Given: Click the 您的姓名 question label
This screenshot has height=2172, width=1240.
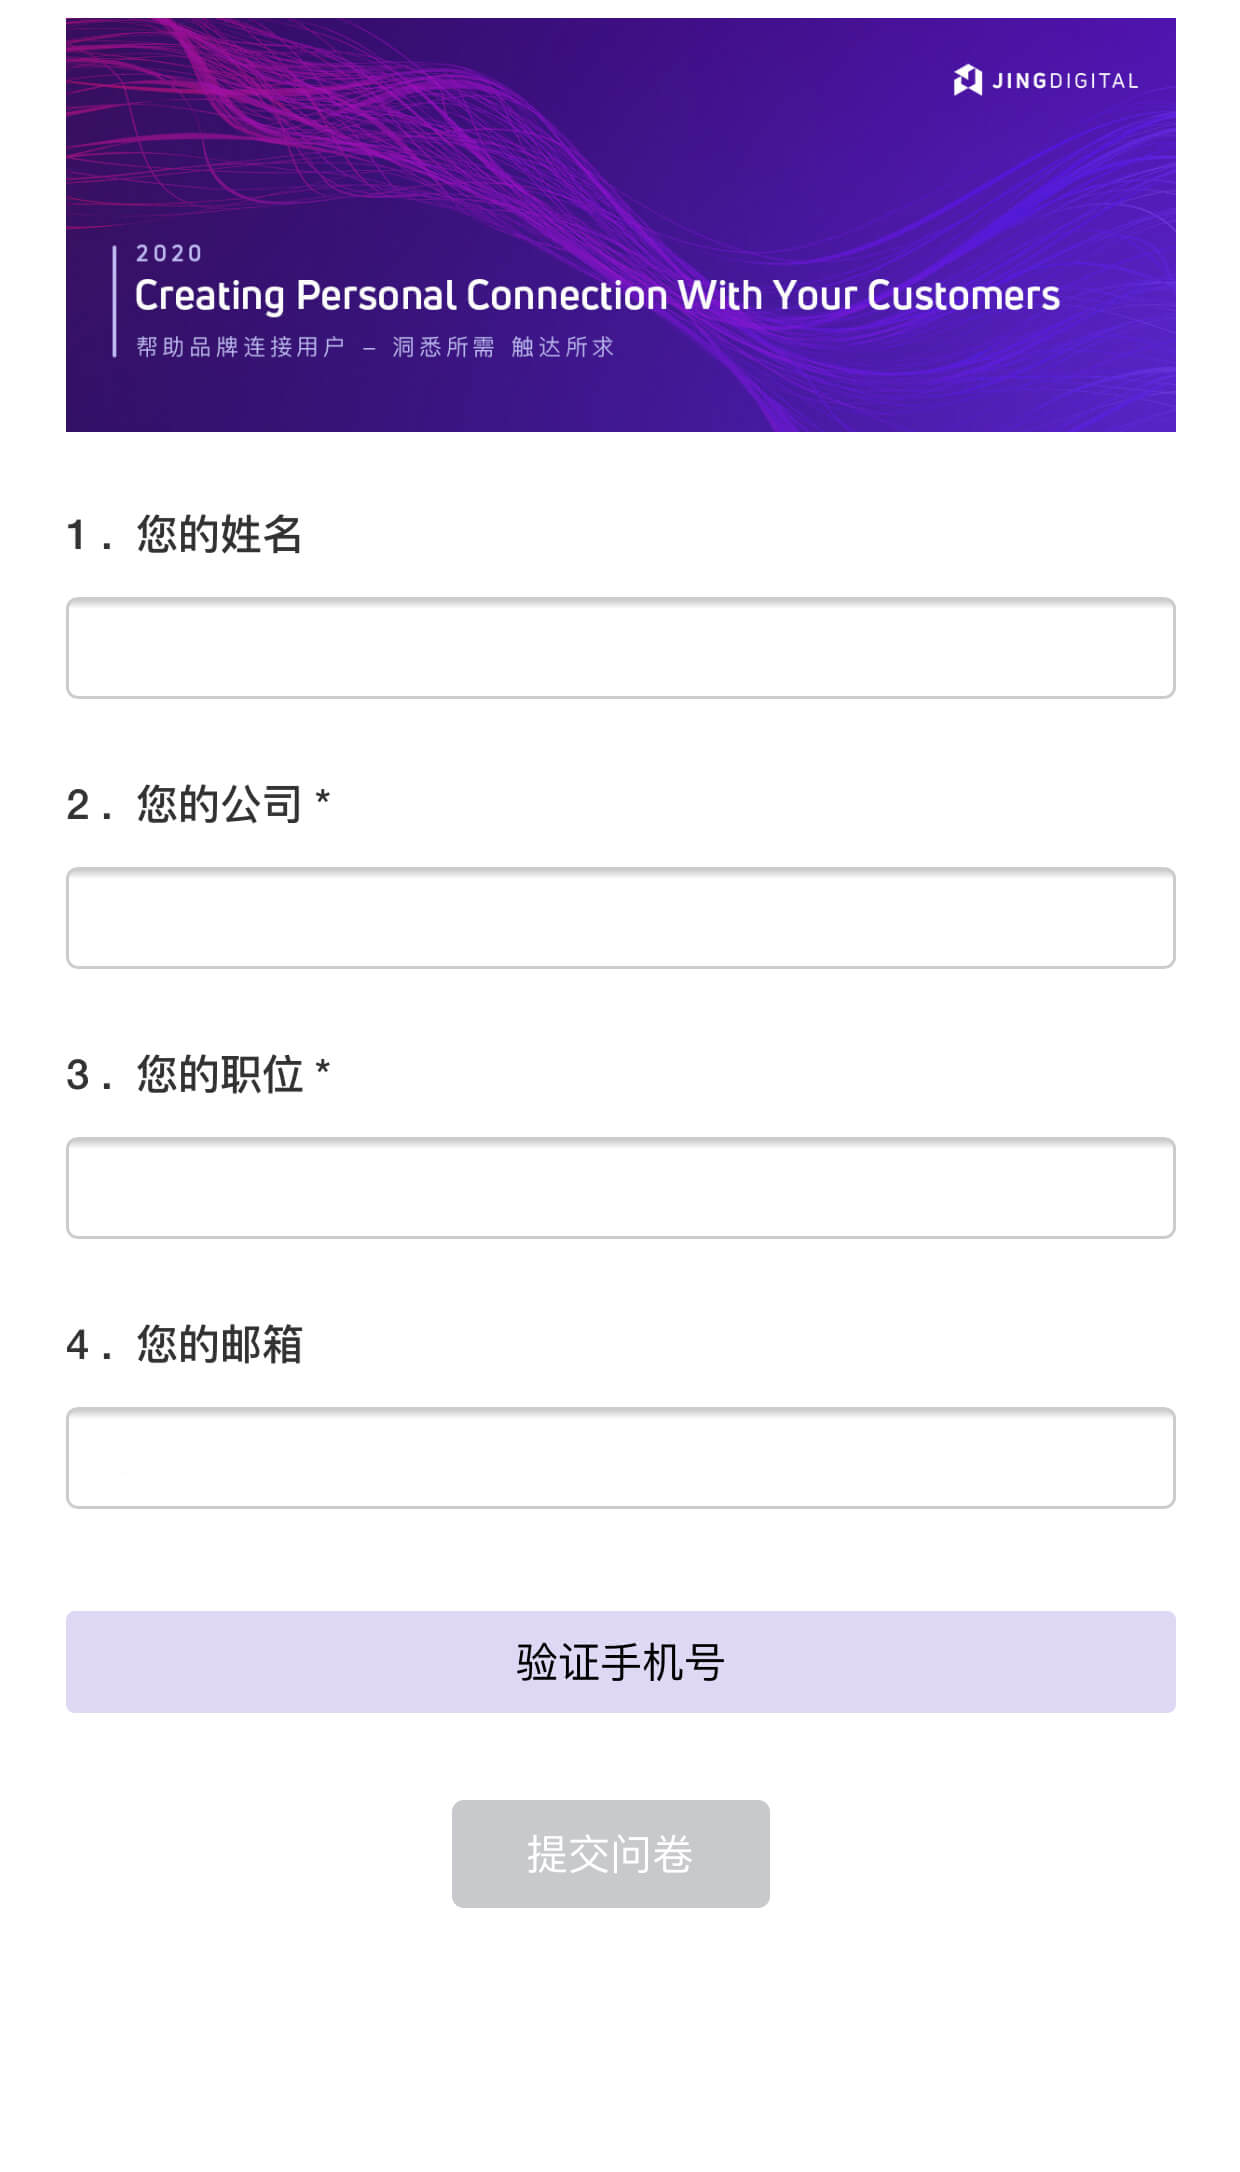Looking at the screenshot, I should [x=219, y=534].
